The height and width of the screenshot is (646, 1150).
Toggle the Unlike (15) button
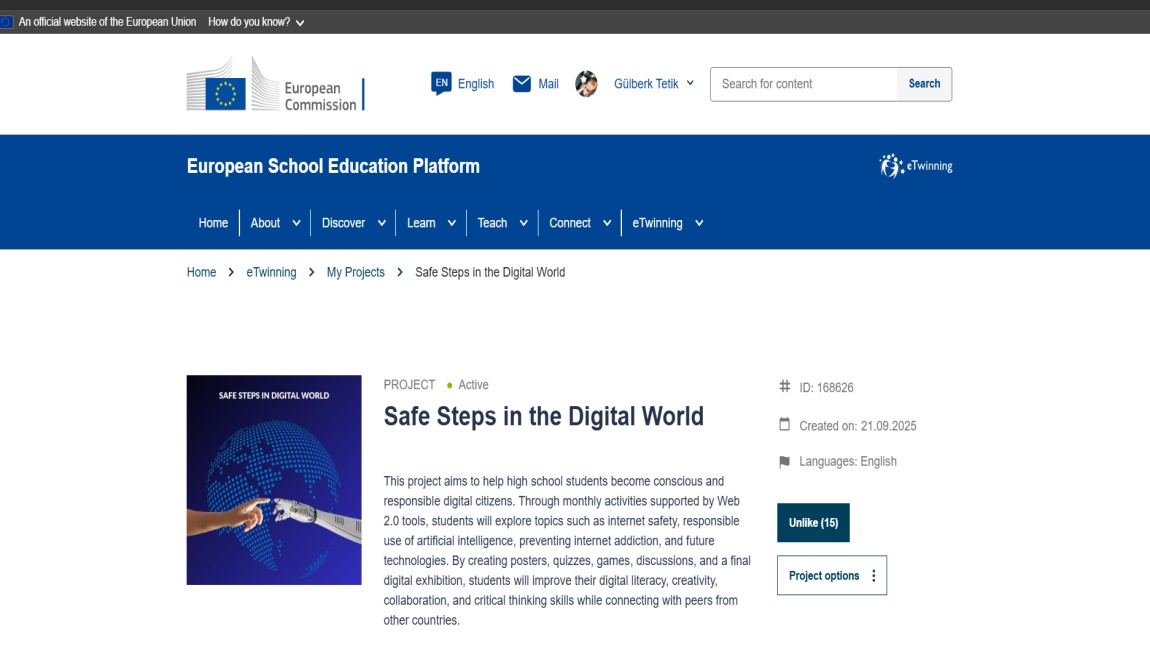pyautogui.click(x=812, y=523)
